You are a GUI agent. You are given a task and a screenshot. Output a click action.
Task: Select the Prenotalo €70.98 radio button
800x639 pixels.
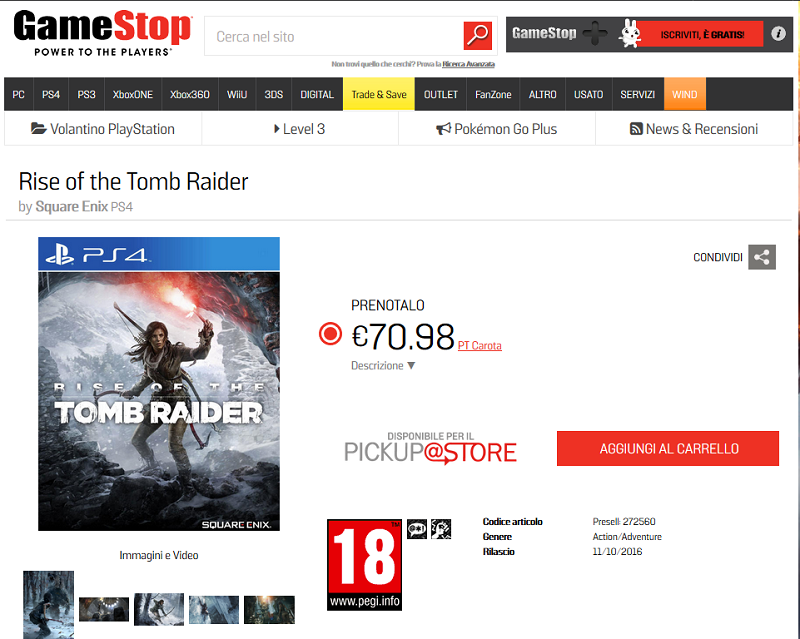click(x=330, y=334)
